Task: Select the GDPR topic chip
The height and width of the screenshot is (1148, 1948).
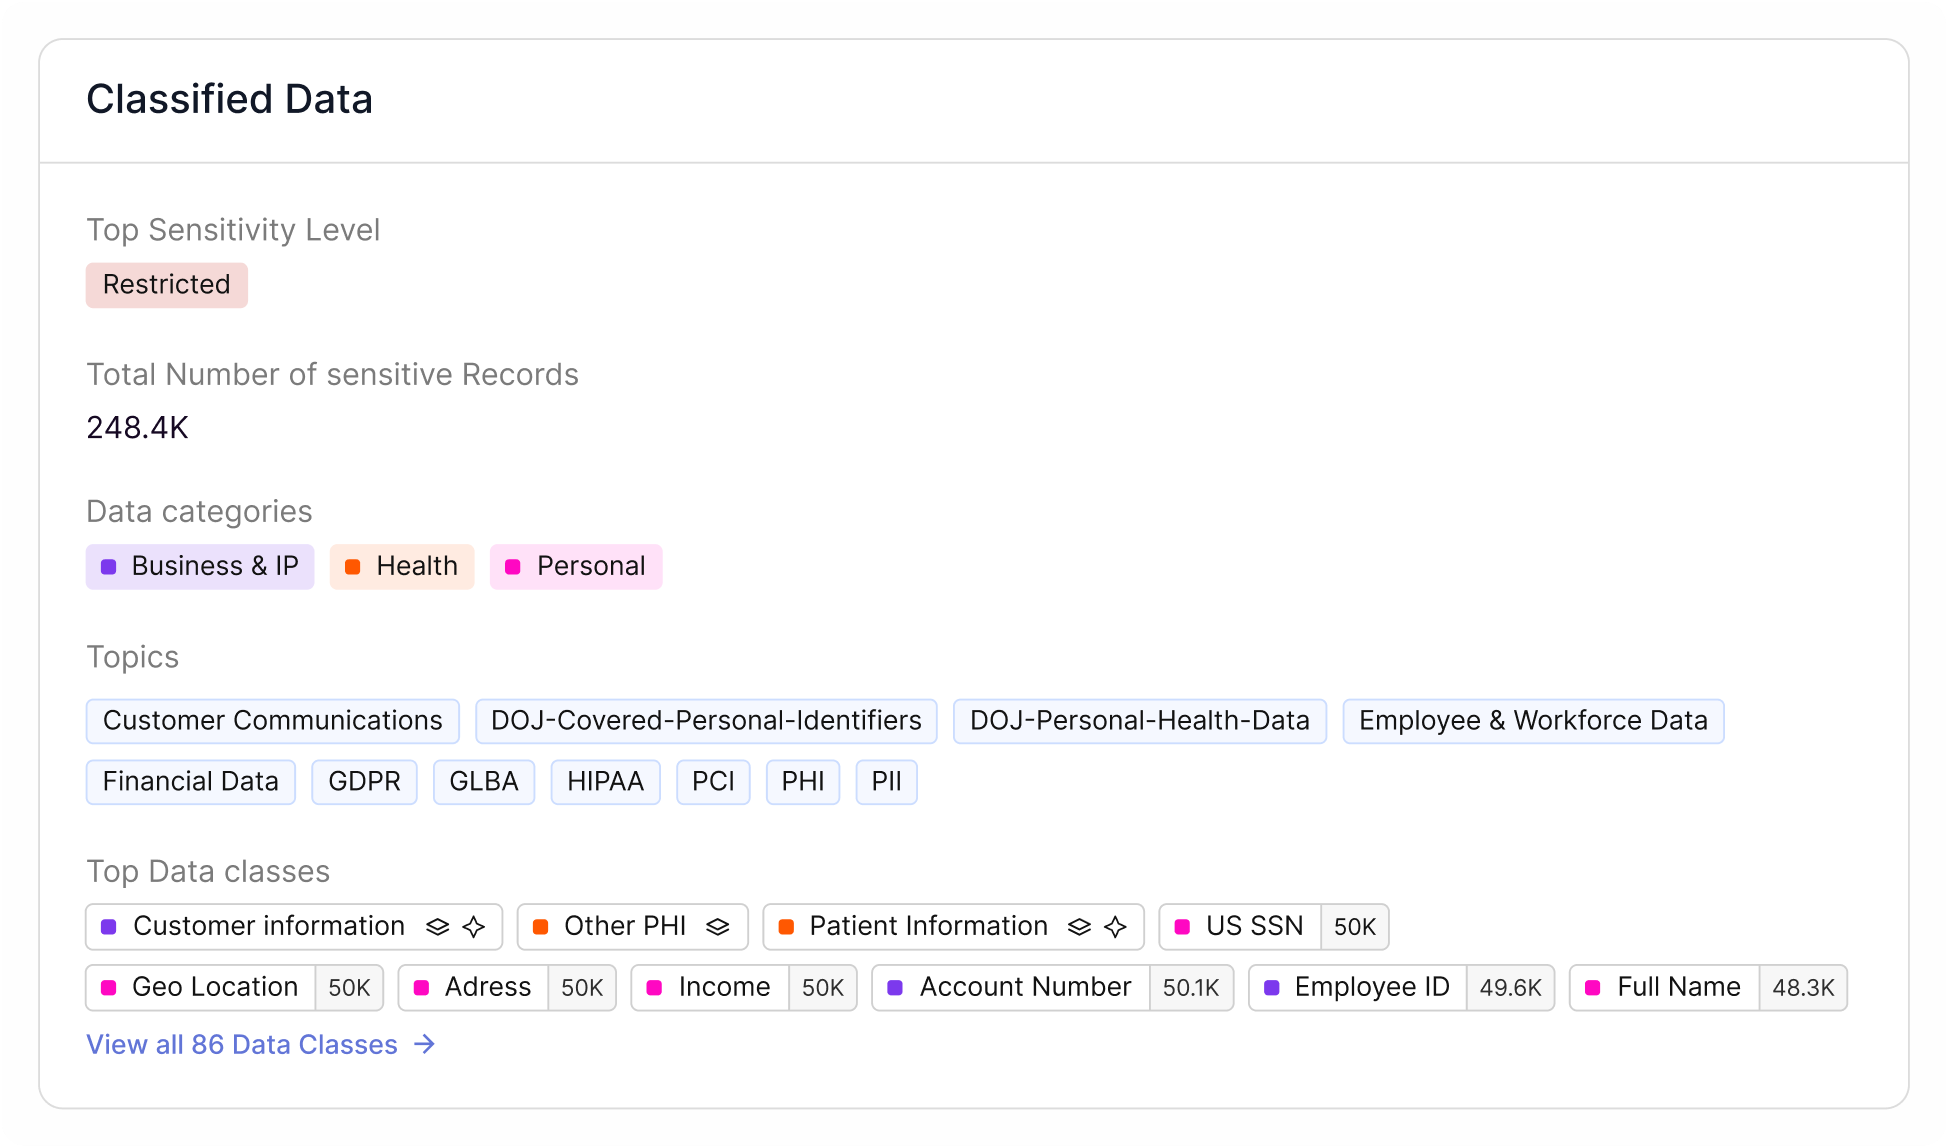Action: coord(364,782)
